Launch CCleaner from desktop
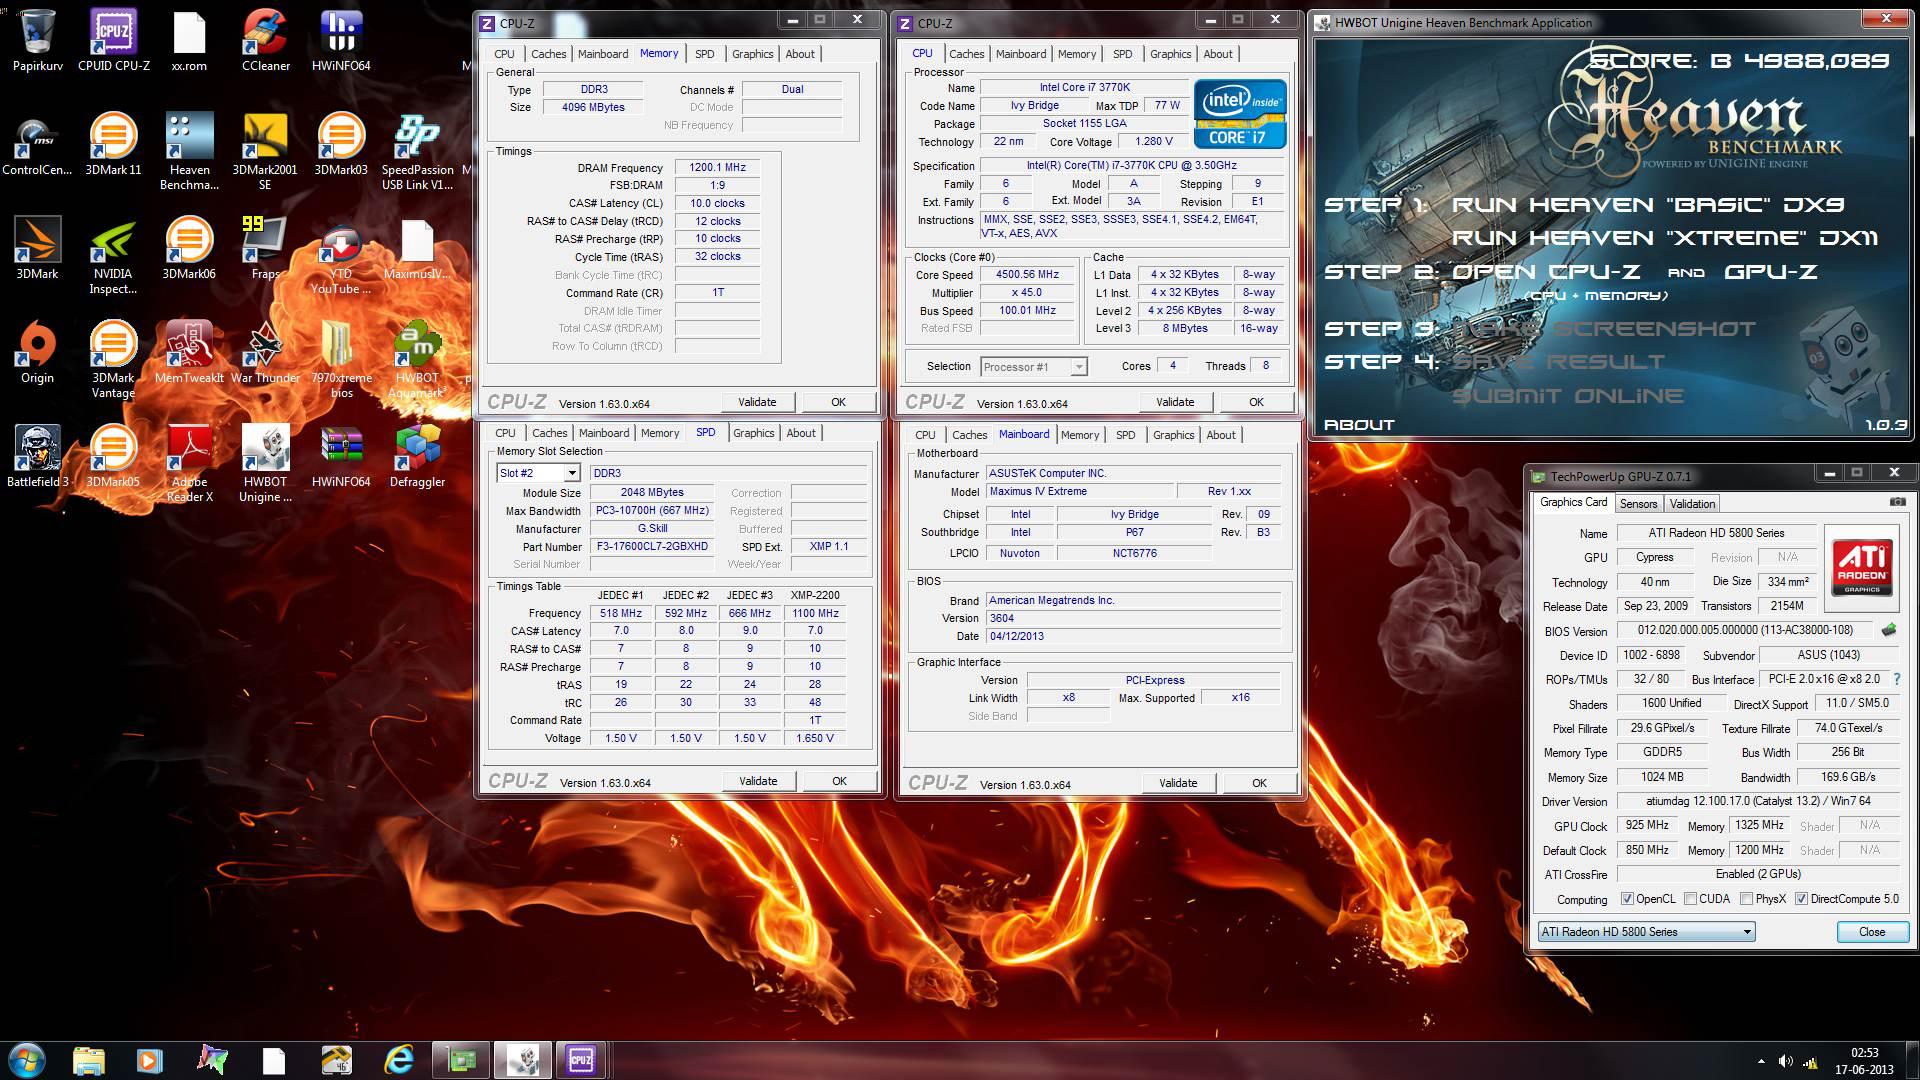The height and width of the screenshot is (1080, 1920). [265, 40]
